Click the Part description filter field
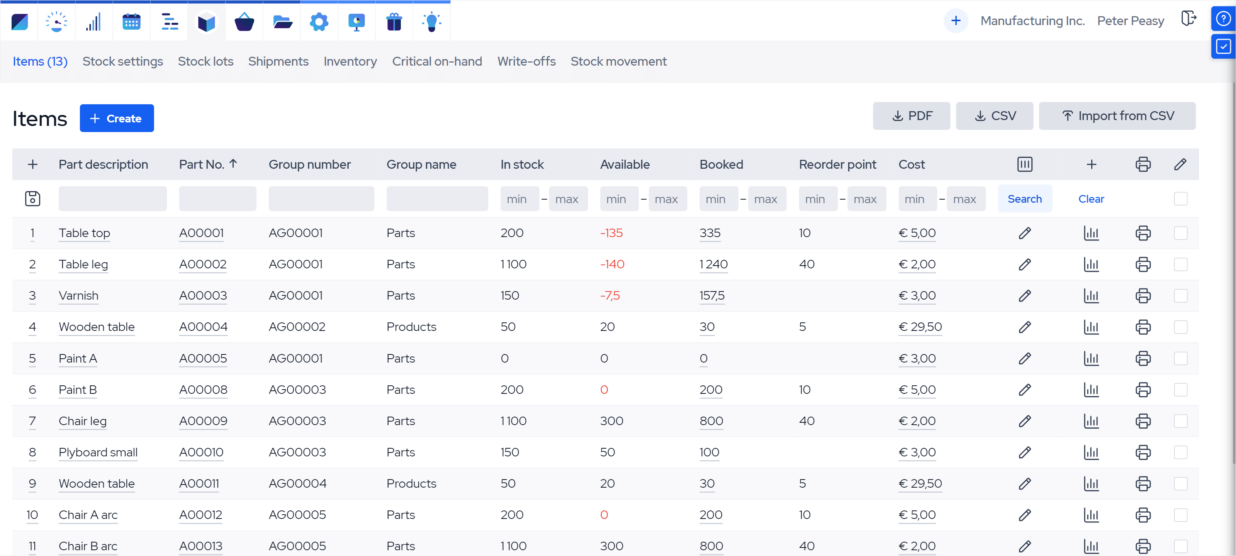 (x=112, y=199)
